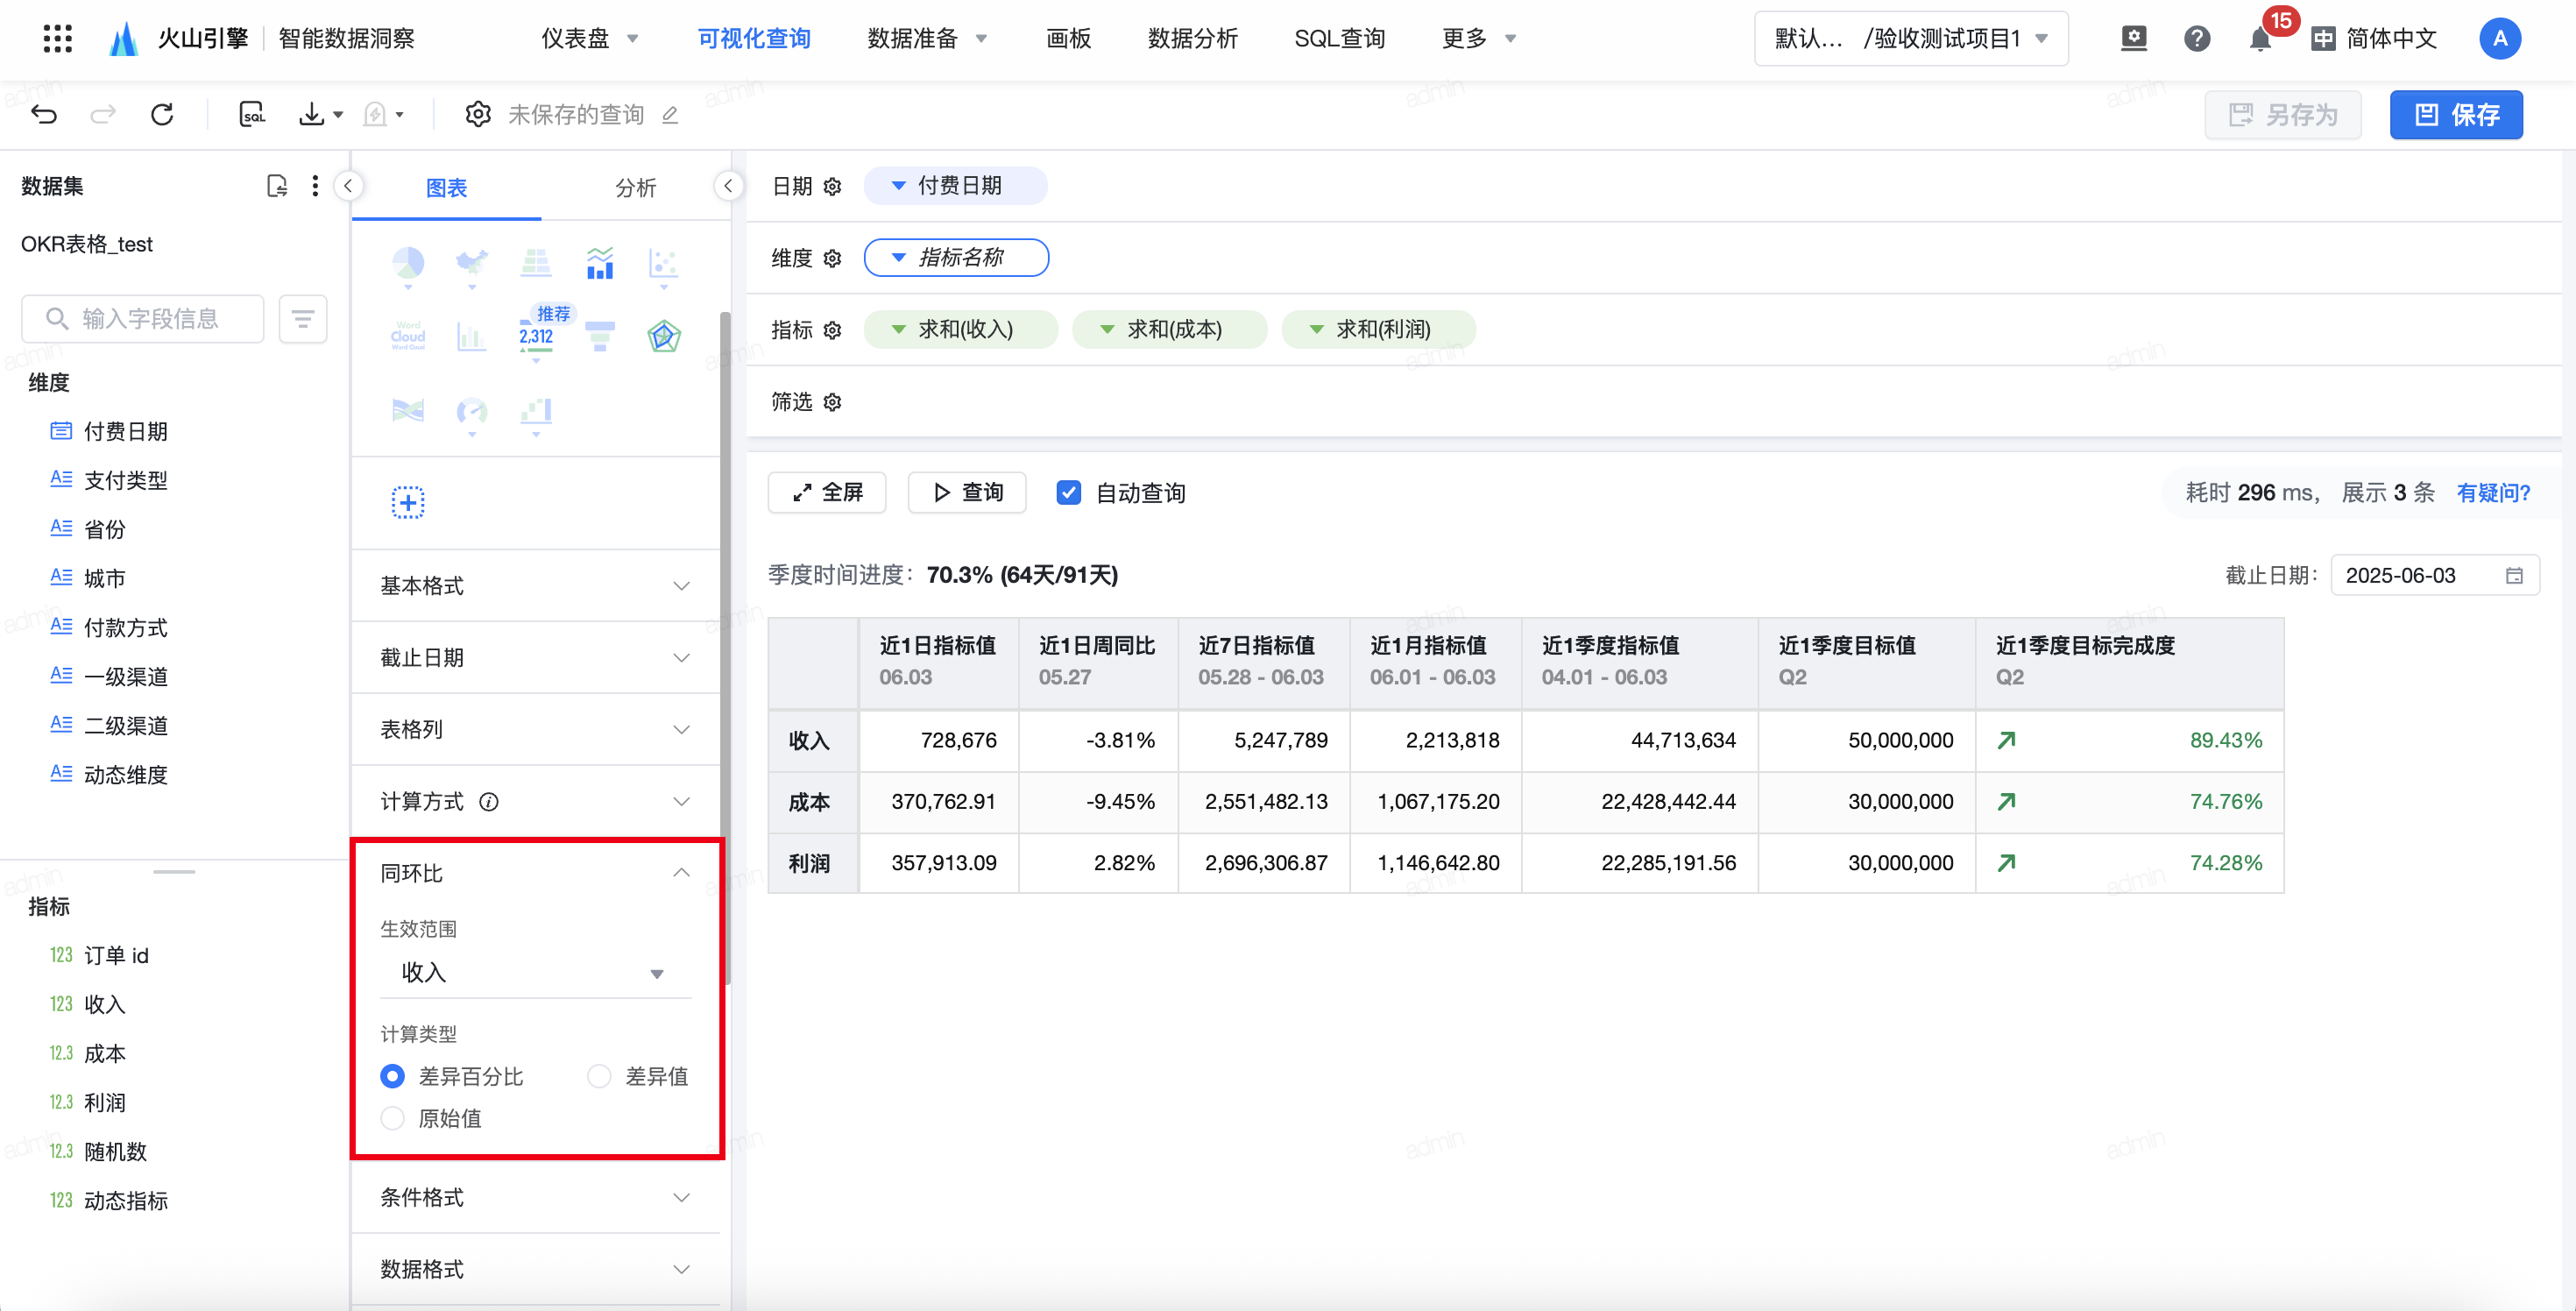The height and width of the screenshot is (1311, 2576).
Task: Open the 仪表盘 menu
Action: coord(589,38)
